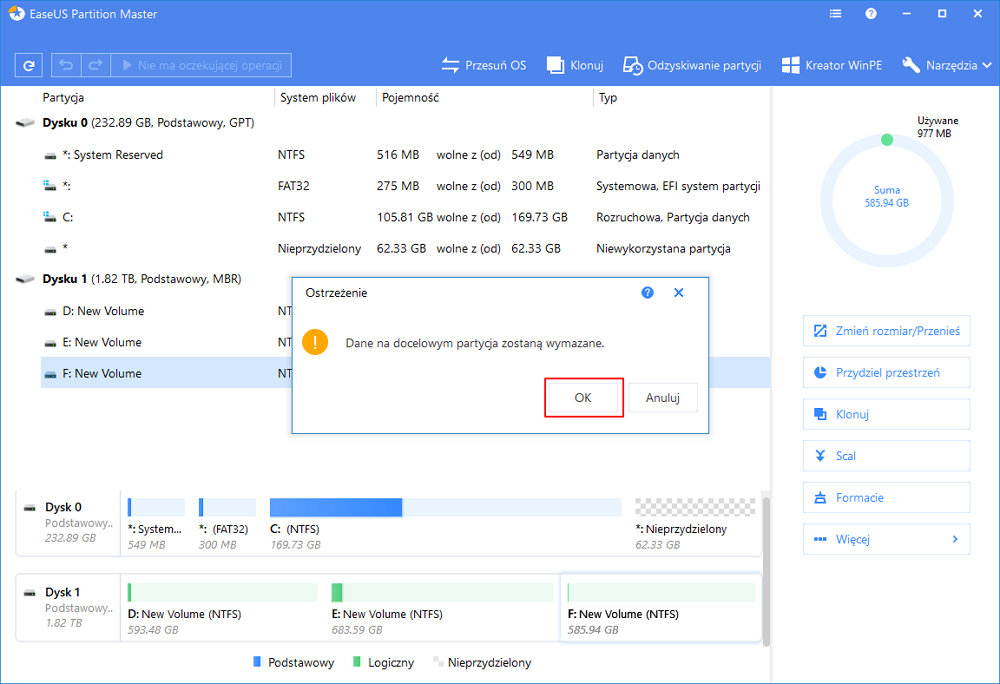Click the help icon in Ostrzeżenie dialog
The width and height of the screenshot is (1000, 684).
coord(647,293)
